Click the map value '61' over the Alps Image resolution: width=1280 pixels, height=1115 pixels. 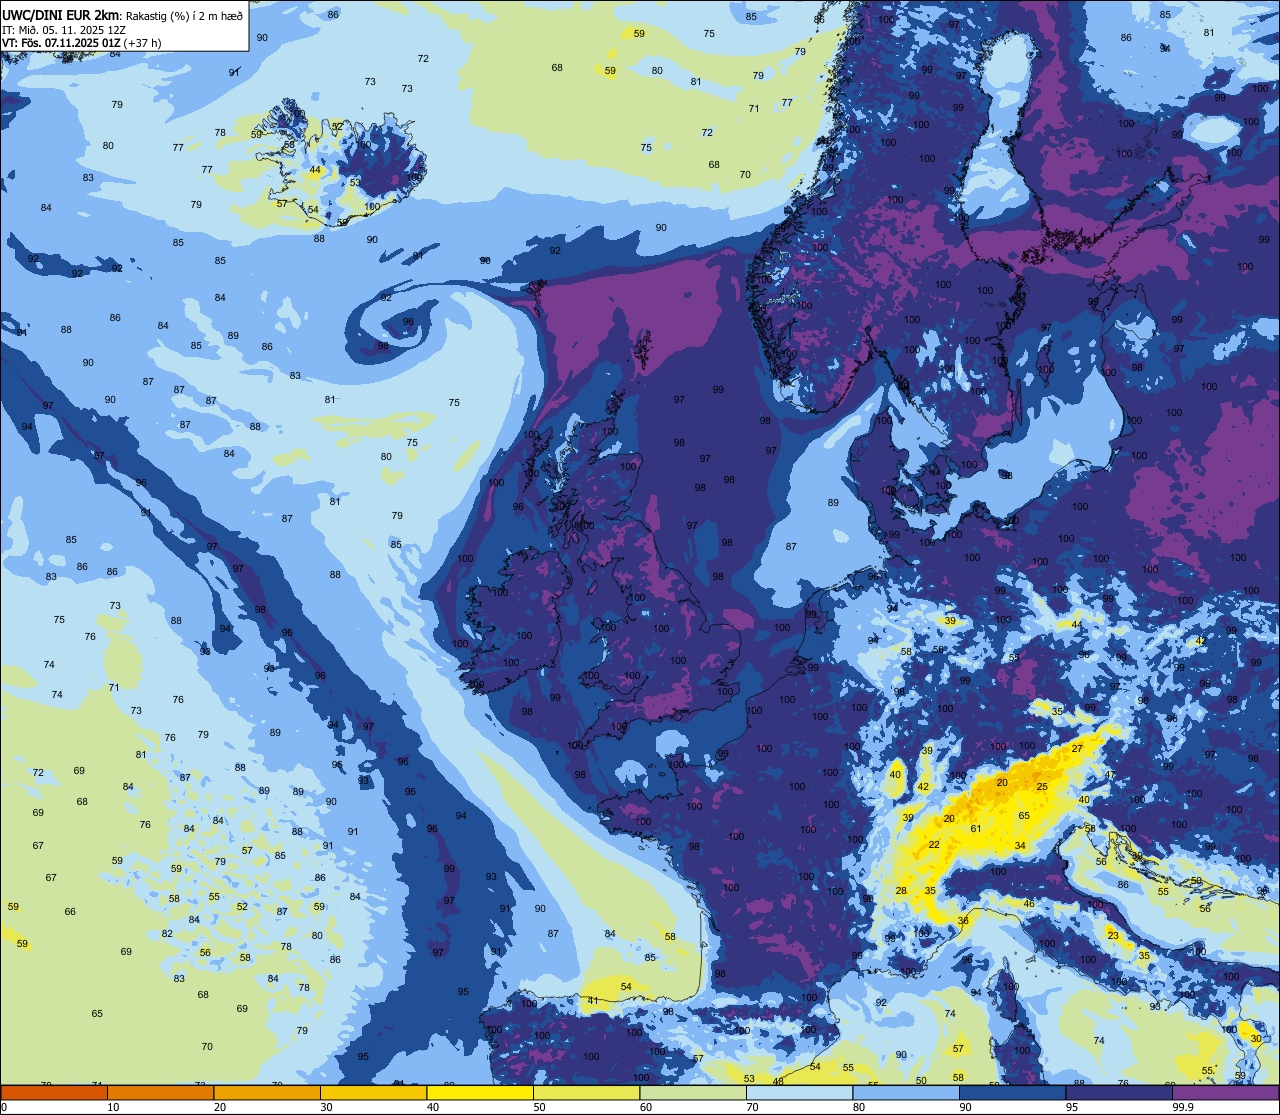tap(976, 828)
